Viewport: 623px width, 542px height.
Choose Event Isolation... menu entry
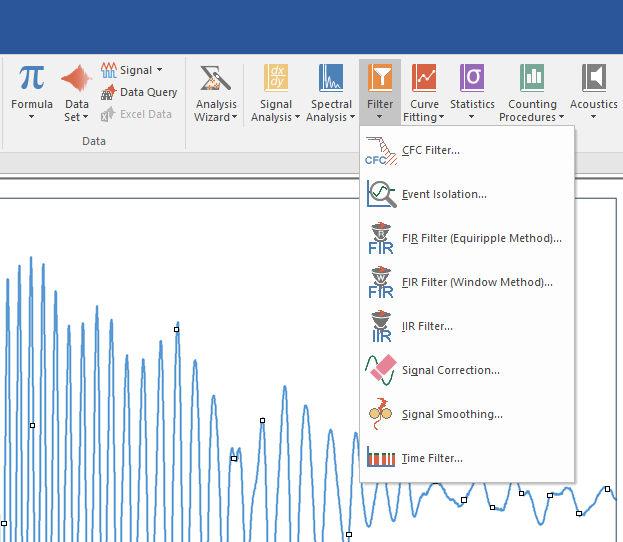point(467,194)
